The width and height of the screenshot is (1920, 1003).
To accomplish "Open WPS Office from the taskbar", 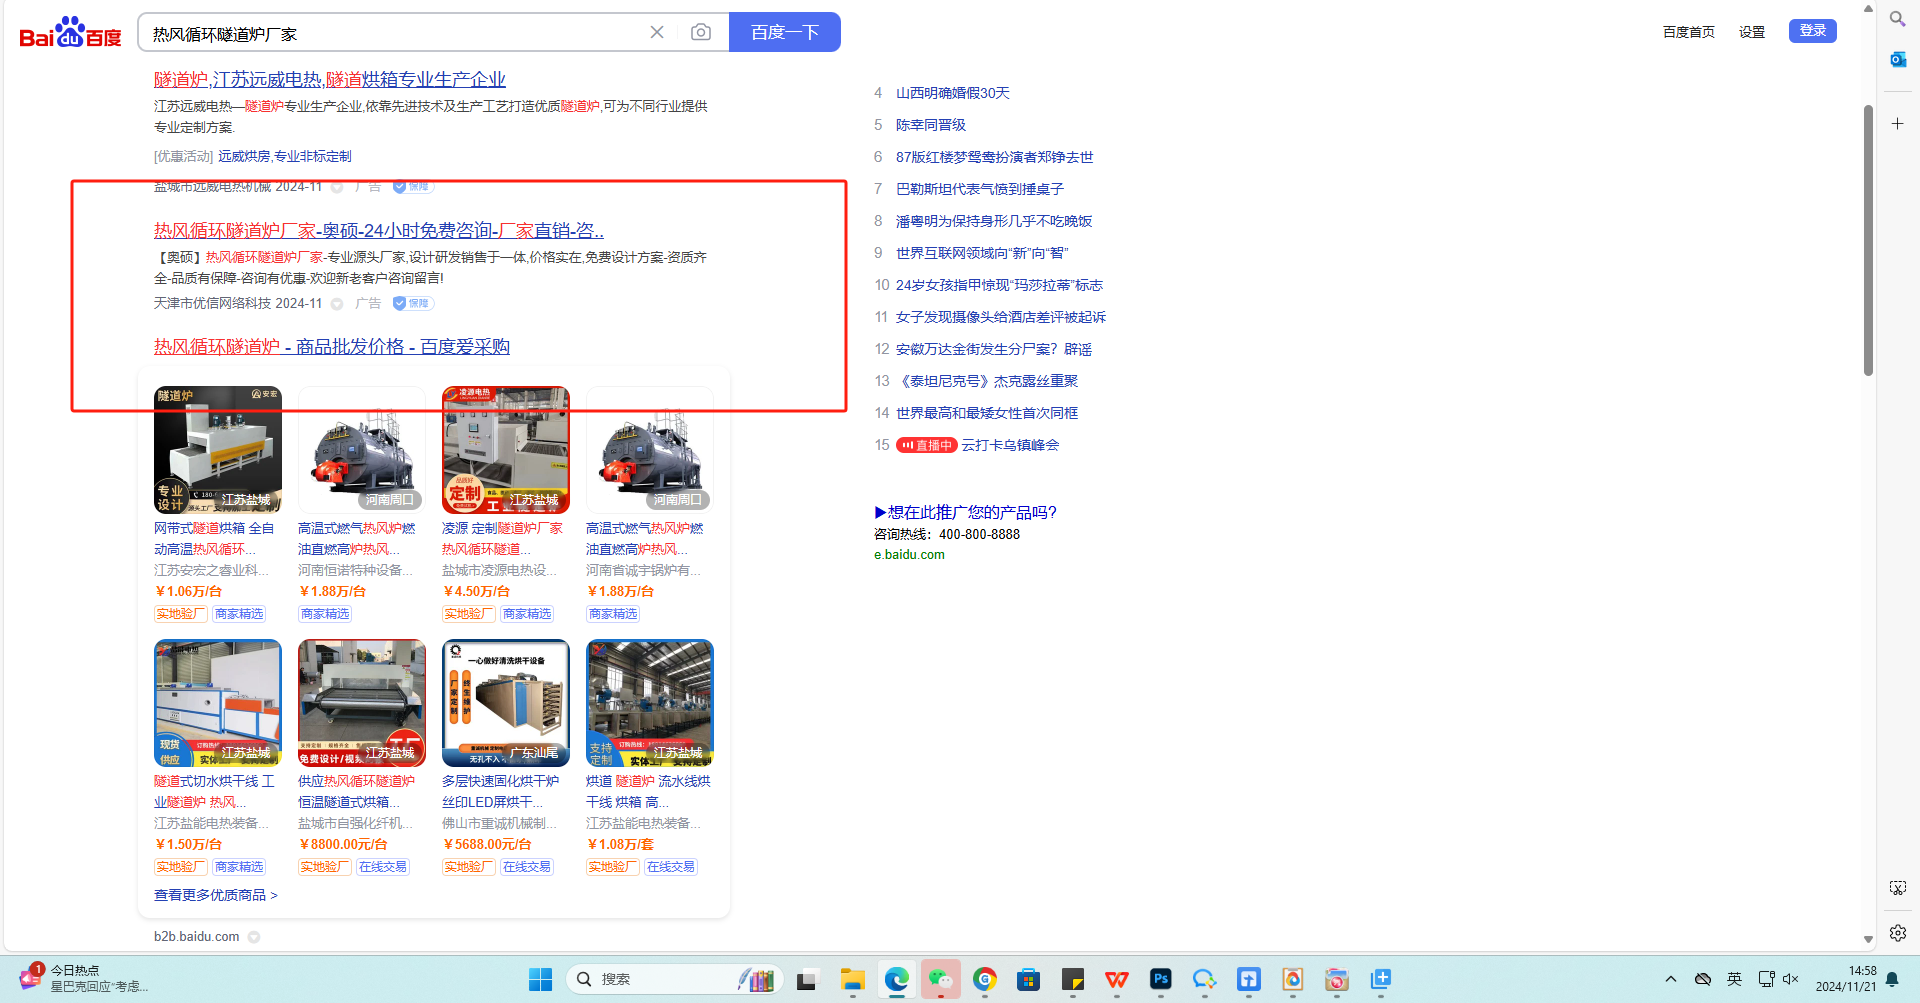I will [1117, 979].
